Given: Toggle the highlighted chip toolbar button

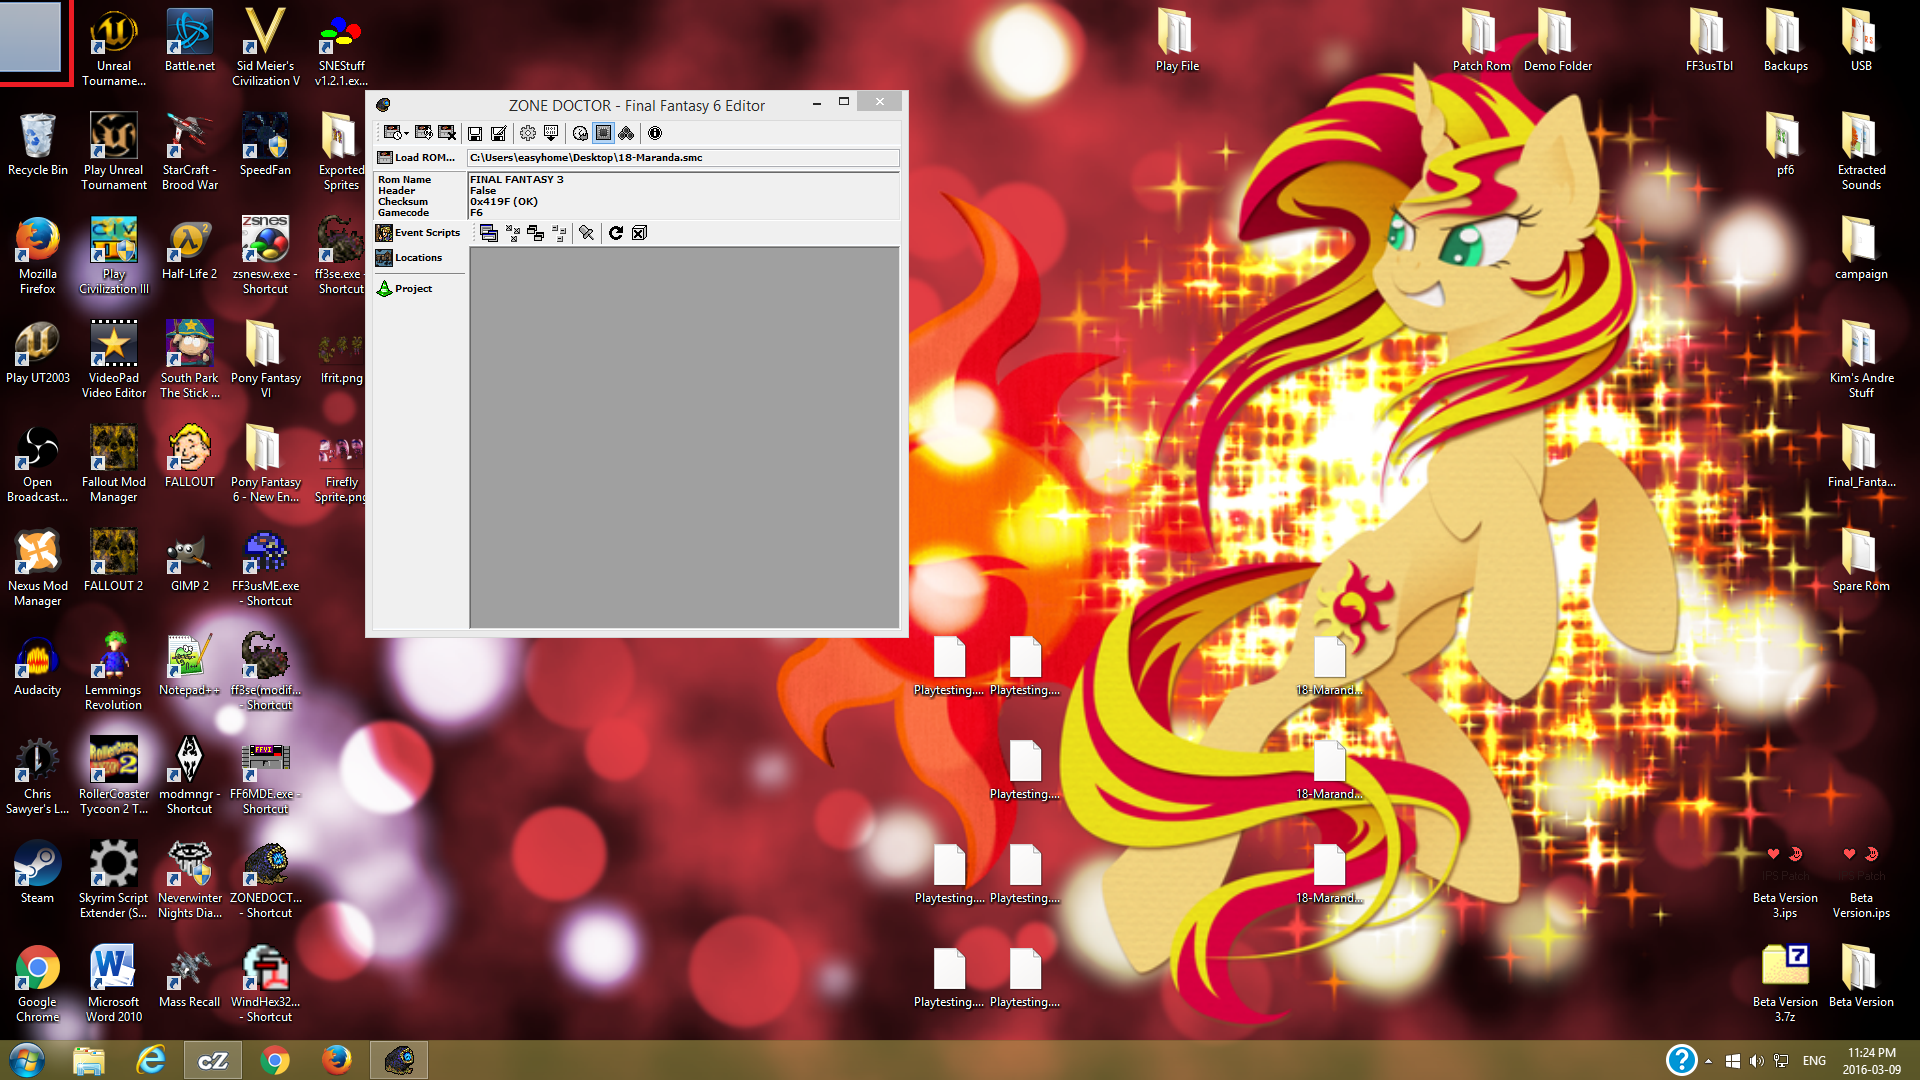Looking at the screenshot, I should (603, 133).
